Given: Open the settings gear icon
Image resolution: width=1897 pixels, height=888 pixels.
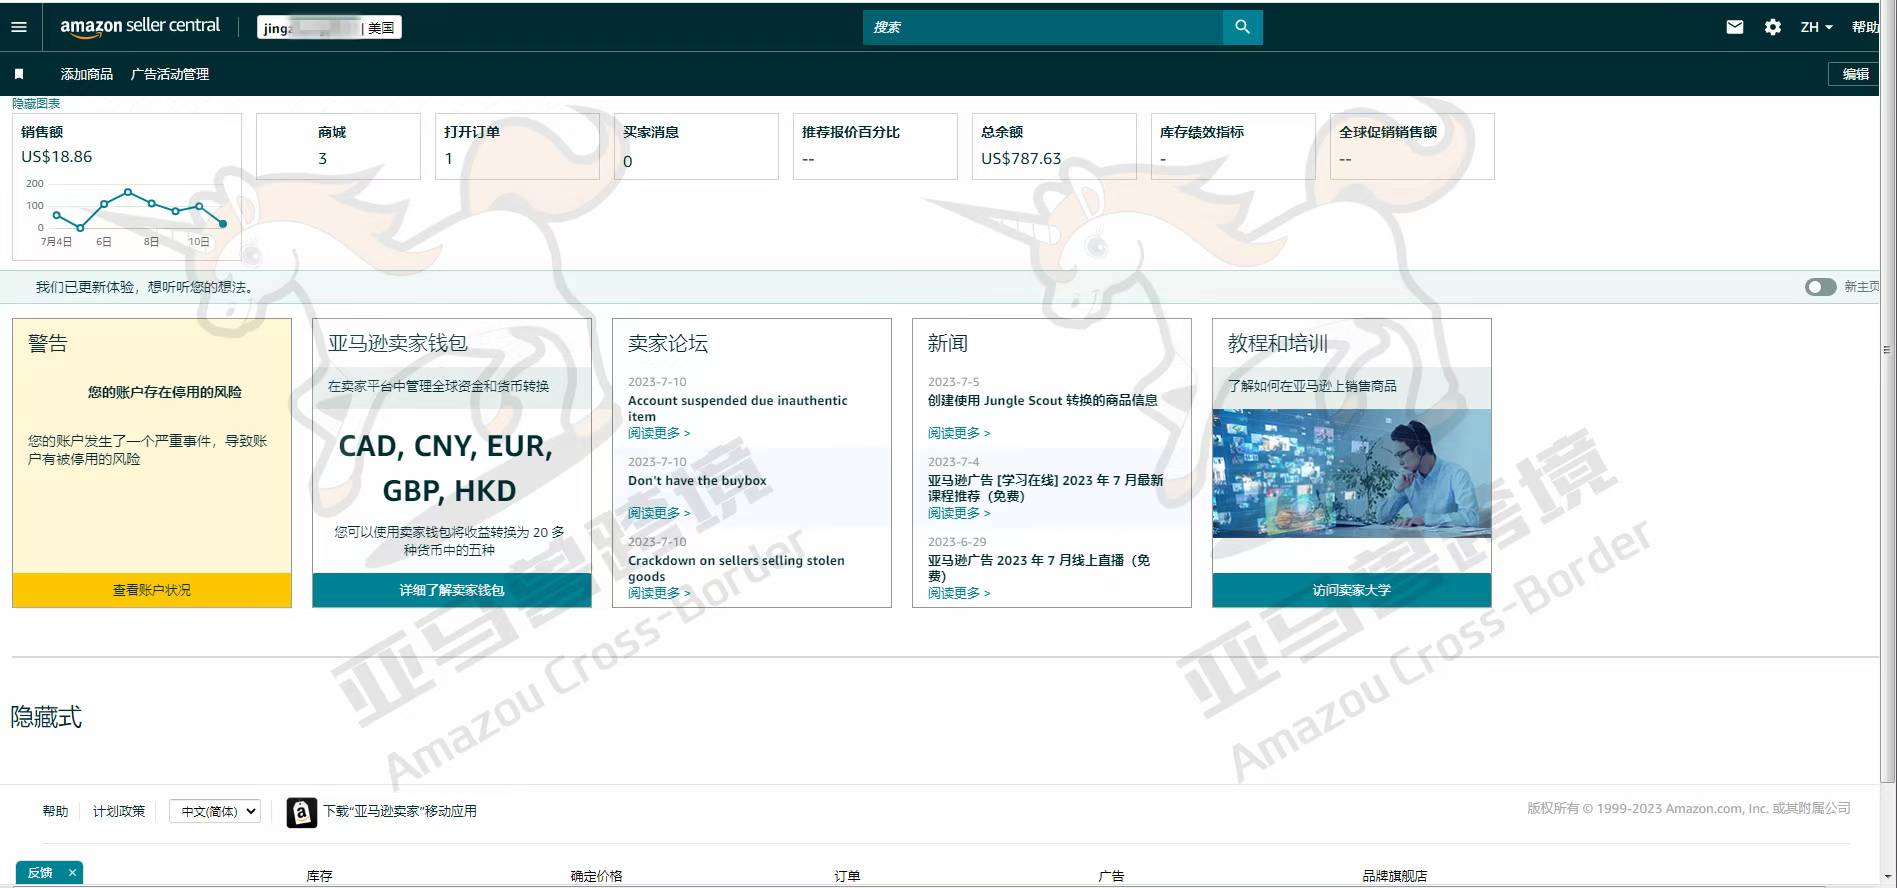Looking at the screenshot, I should pyautogui.click(x=1773, y=27).
